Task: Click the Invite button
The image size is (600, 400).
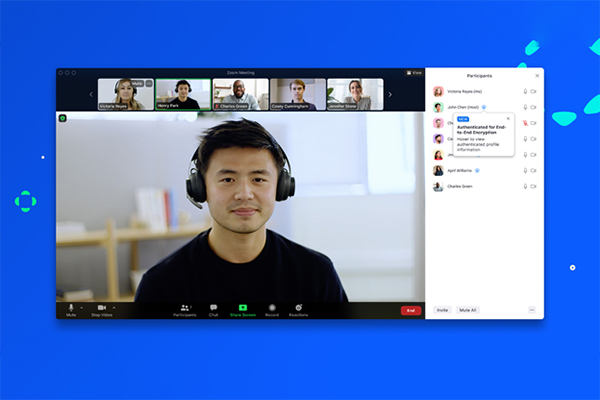Action: [442, 310]
